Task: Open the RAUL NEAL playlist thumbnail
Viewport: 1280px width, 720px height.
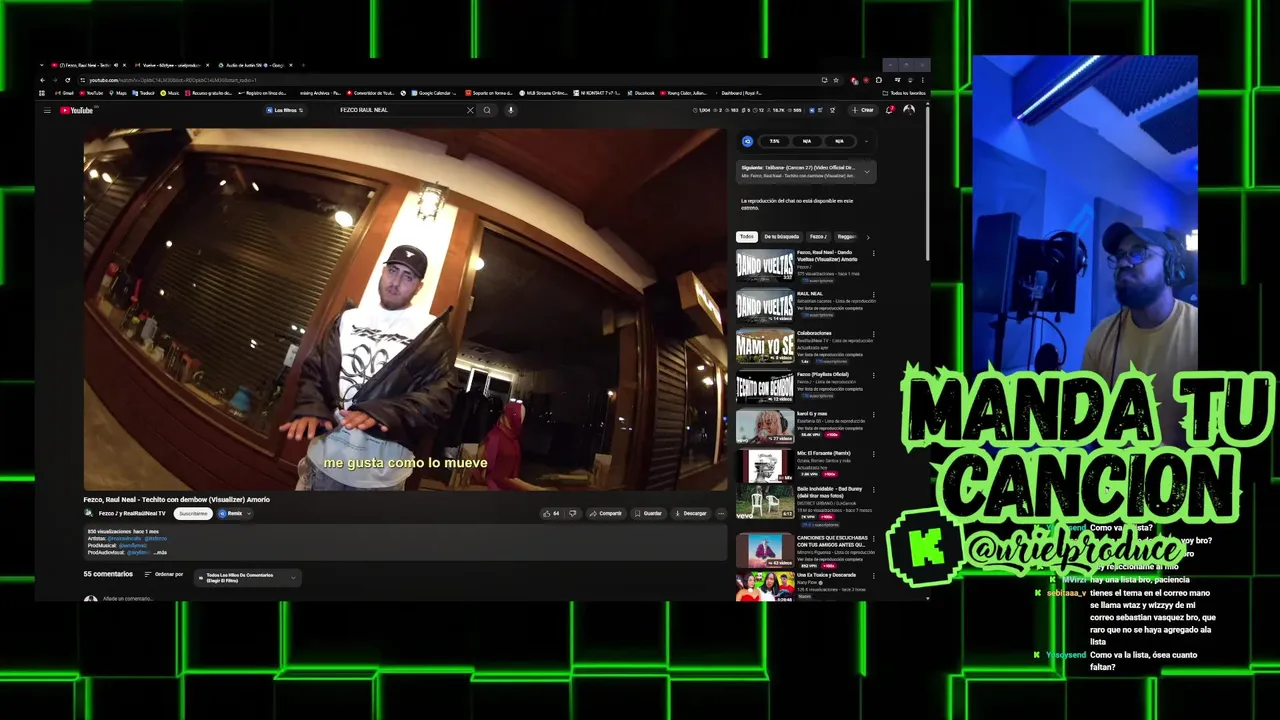Action: click(765, 305)
